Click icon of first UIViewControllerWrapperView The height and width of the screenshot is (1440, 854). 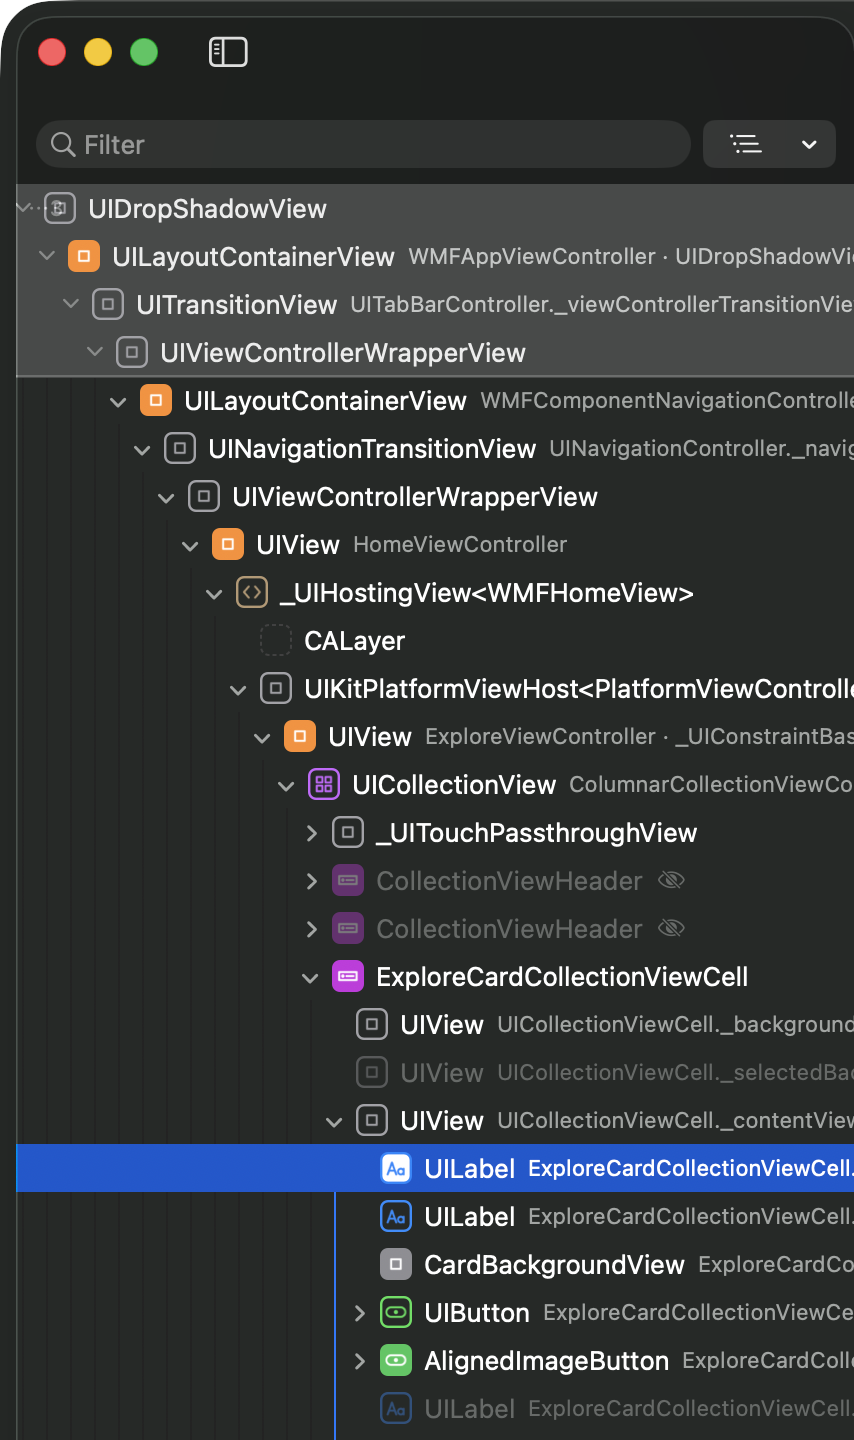coord(132,352)
